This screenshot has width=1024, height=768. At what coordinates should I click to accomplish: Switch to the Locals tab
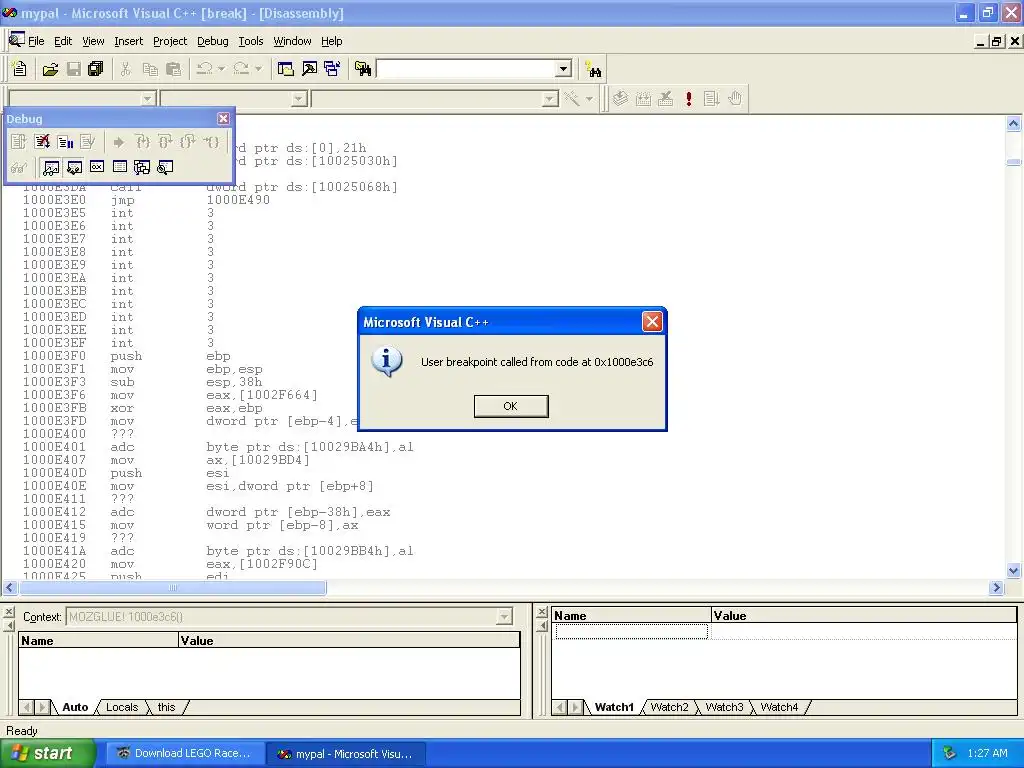click(x=121, y=707)
